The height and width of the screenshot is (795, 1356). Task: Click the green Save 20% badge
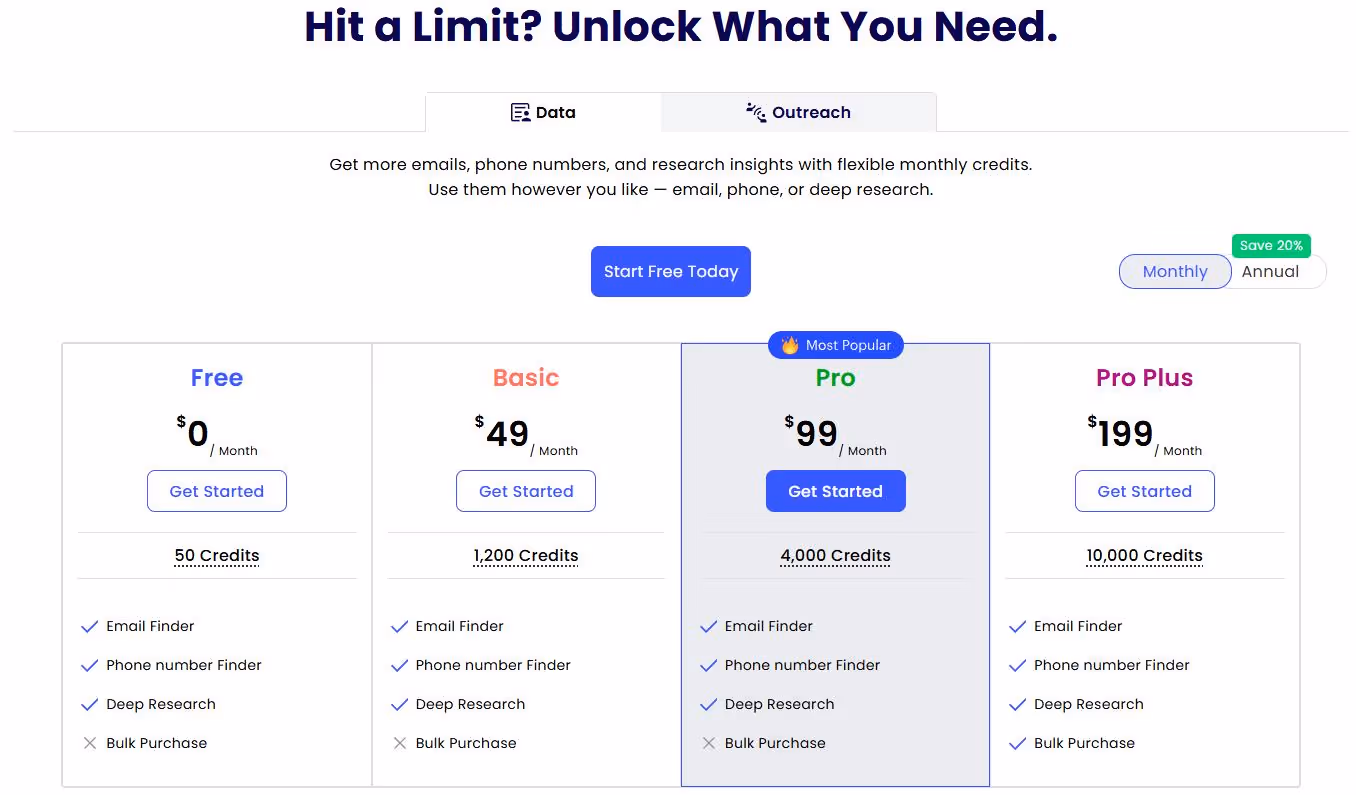coord(1271,245)
